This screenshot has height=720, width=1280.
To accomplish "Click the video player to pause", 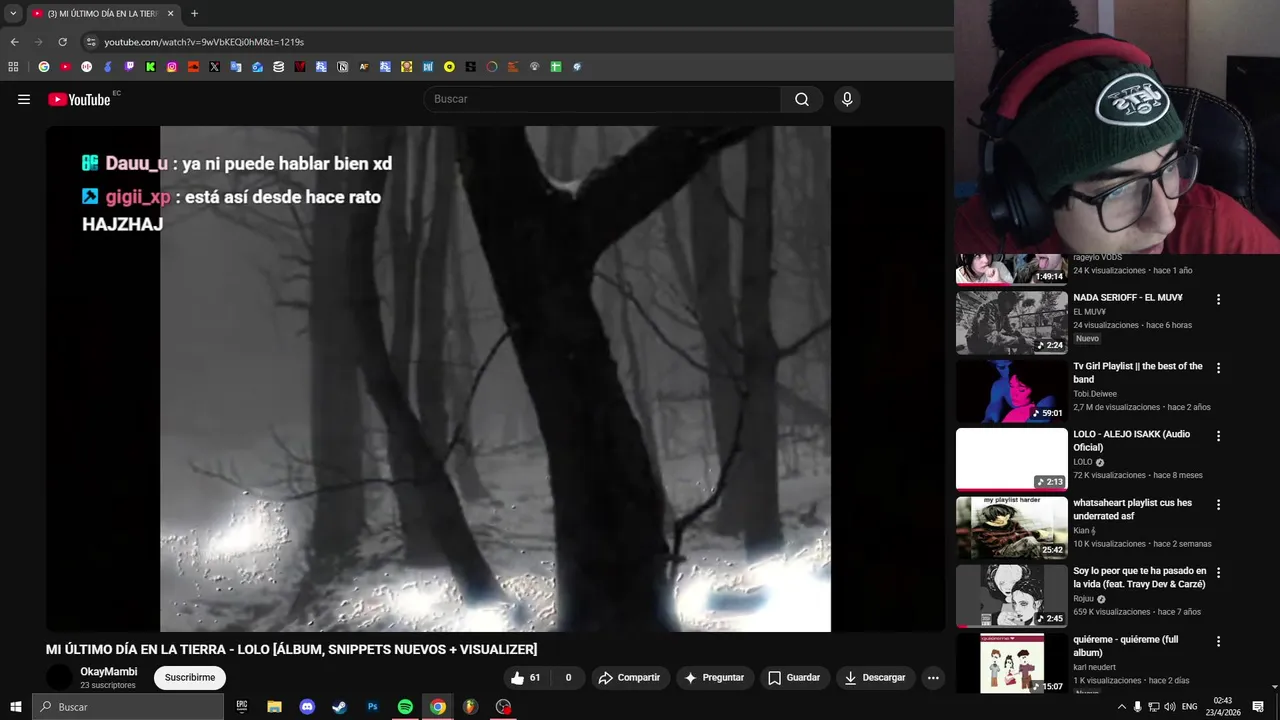I will 495,379.
